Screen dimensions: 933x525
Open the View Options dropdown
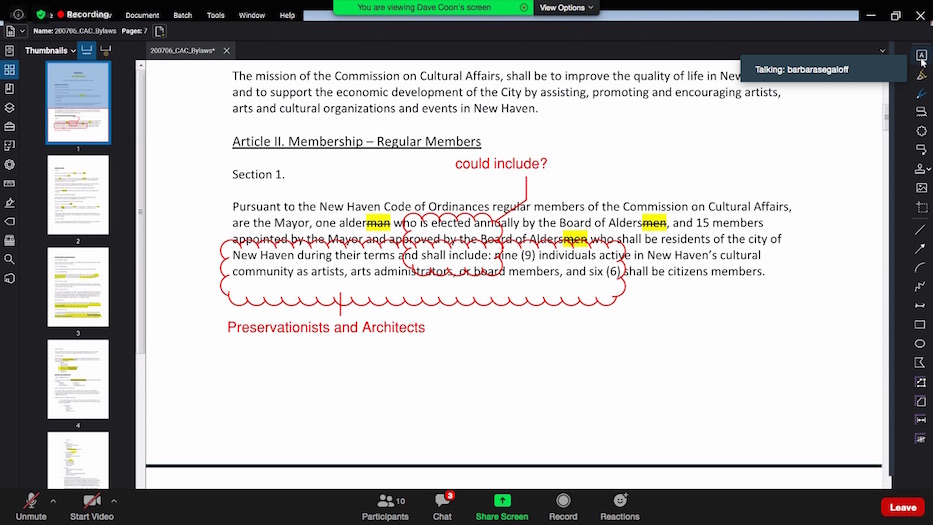click(566, 8)
